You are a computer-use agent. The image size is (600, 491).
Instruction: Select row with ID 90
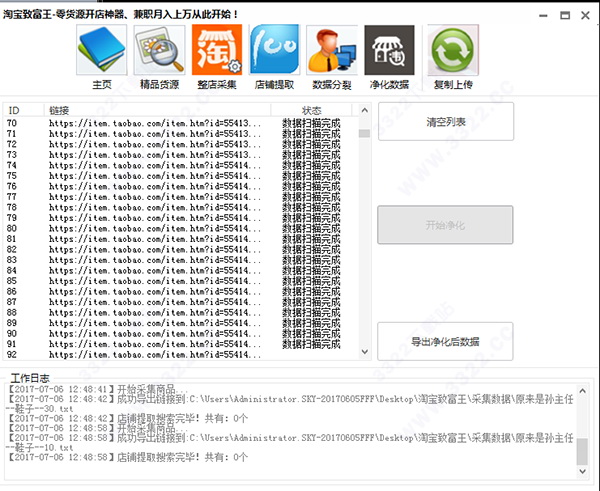pyautogui.click(x=181, y=334)
